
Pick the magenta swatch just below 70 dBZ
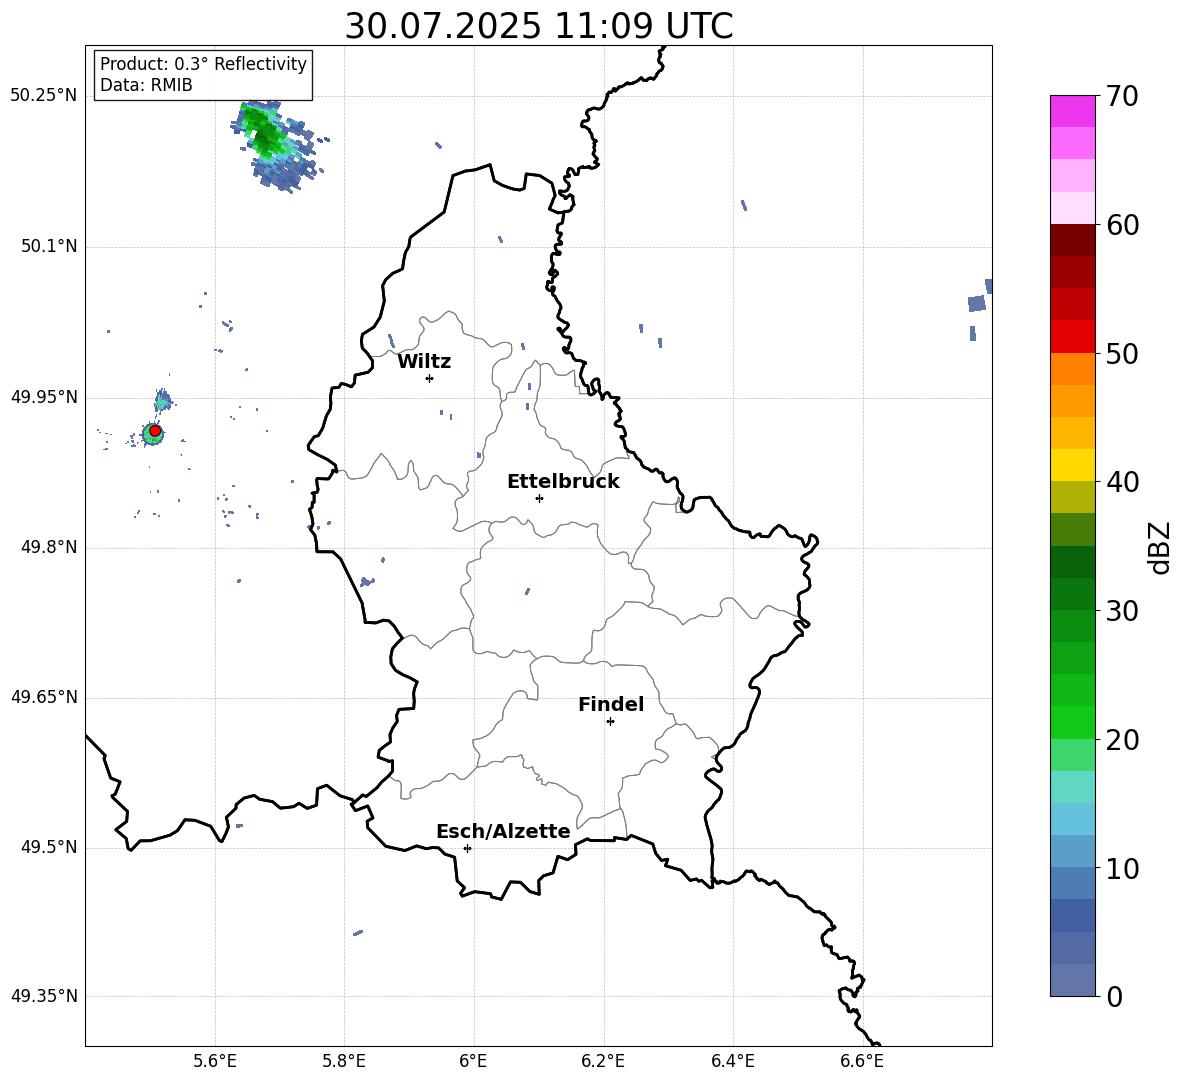(1072, 111)
